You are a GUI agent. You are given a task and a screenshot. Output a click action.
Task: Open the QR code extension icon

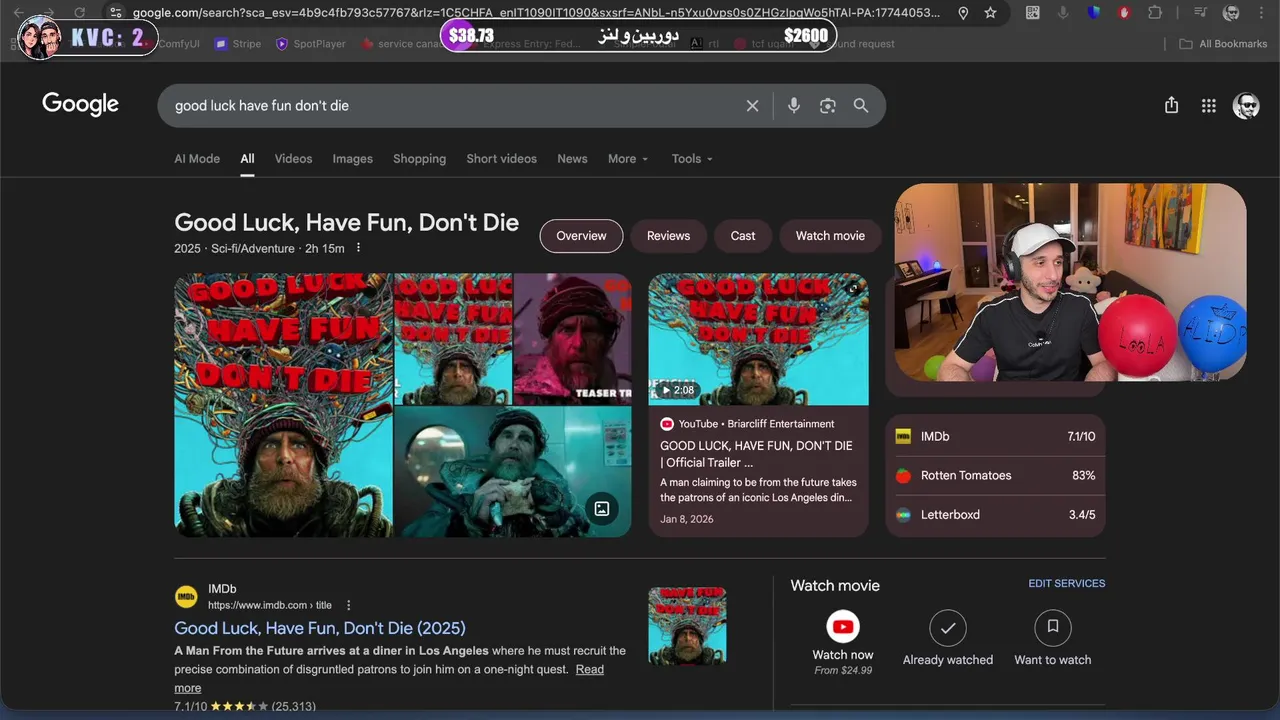click(1033, 13)
